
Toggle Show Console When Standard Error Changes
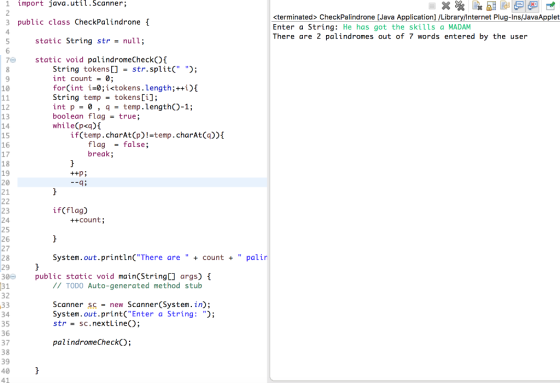coord(532,6)
